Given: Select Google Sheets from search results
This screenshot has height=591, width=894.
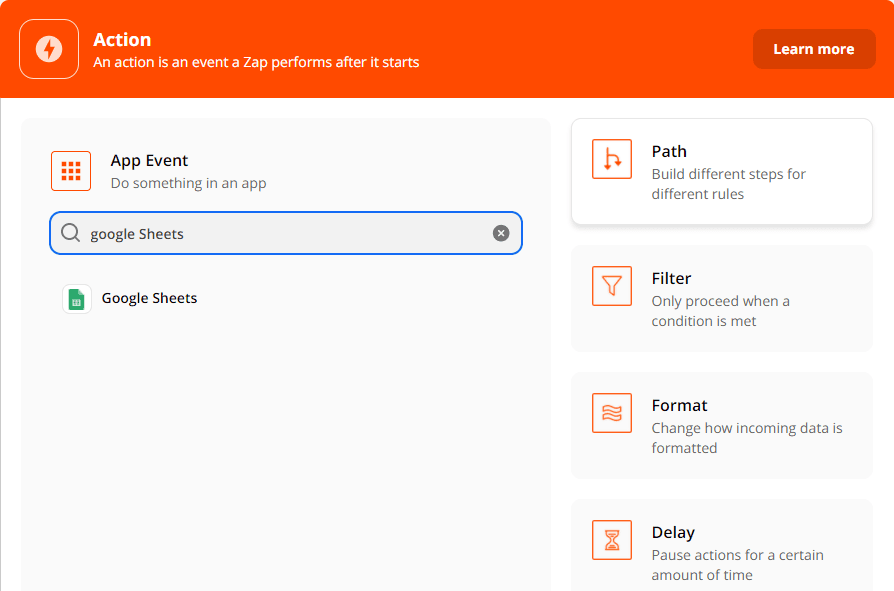Looking at the screenshot, I should tap(150, 298).
